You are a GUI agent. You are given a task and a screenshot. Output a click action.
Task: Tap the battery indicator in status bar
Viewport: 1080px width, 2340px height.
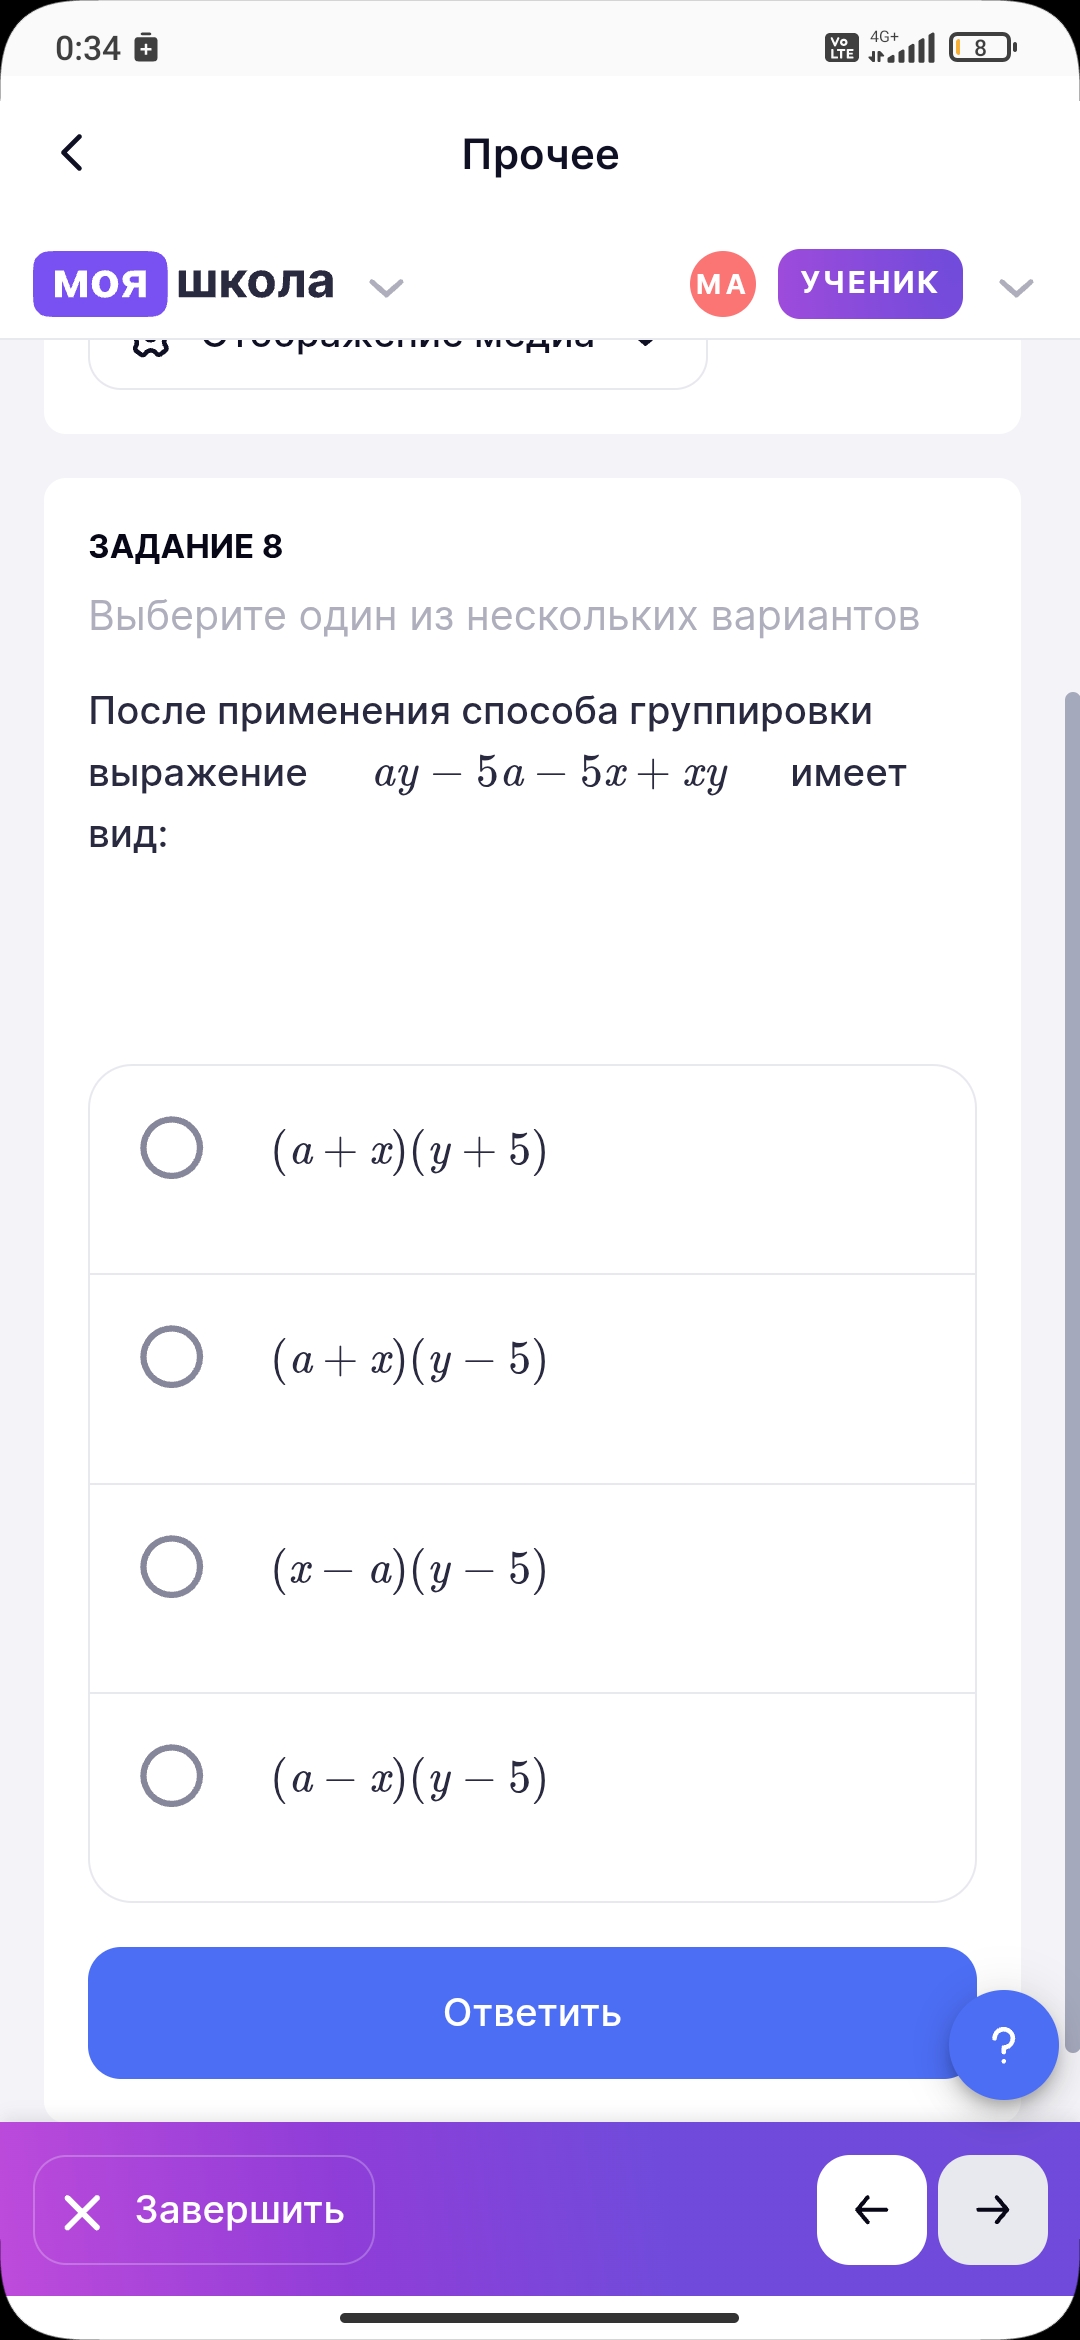982,47
